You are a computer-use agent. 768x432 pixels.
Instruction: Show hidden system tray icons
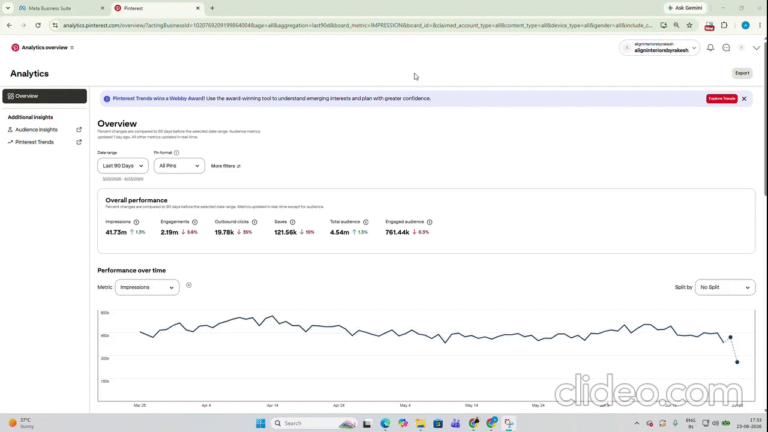[637, 423]
